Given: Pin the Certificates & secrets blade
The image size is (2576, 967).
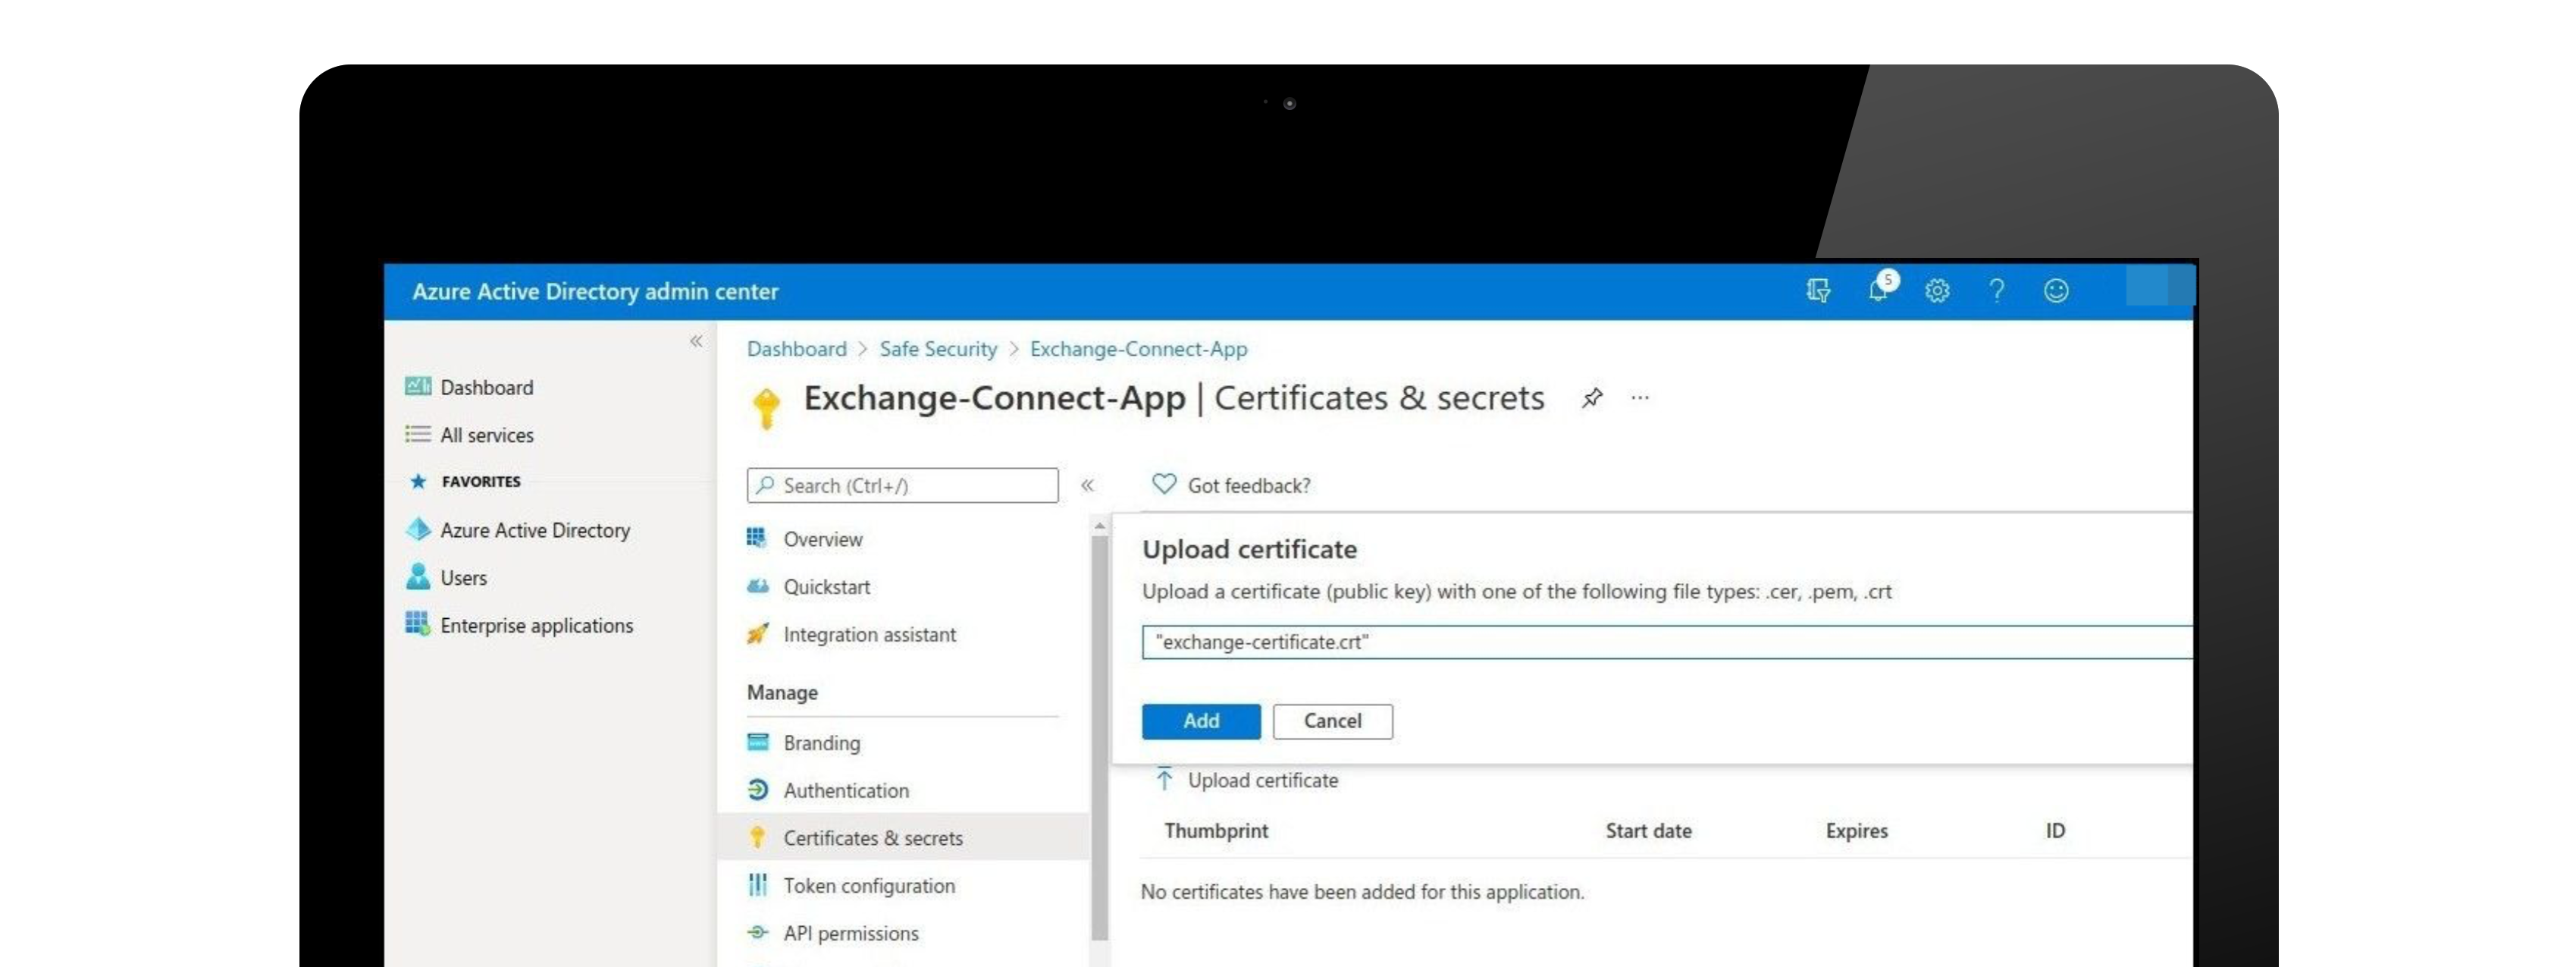Looking at the screenshot, I should [1592, 398].
